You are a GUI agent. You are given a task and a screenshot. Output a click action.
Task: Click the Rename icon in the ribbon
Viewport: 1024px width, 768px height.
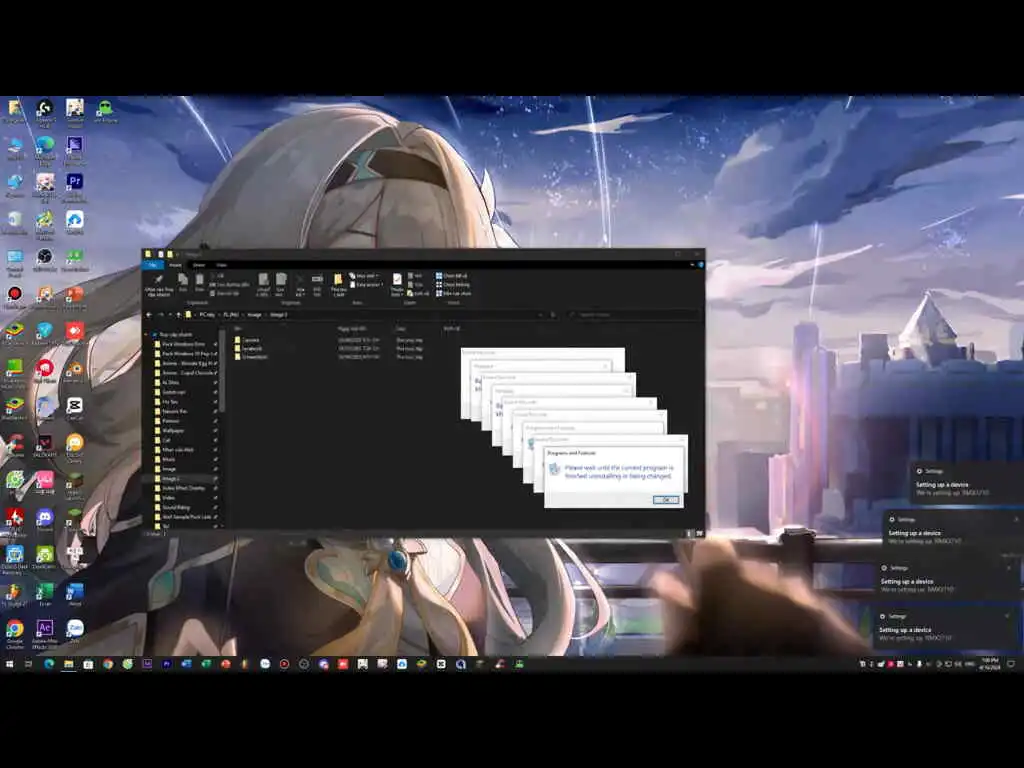[x=317, y=285]
